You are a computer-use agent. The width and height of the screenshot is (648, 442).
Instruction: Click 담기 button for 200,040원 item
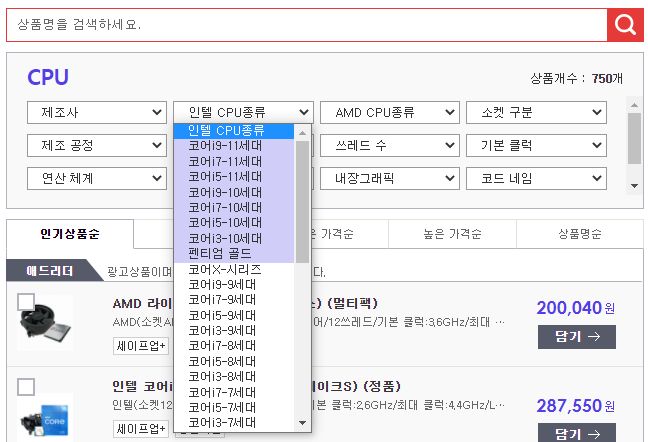coord(577,337)
